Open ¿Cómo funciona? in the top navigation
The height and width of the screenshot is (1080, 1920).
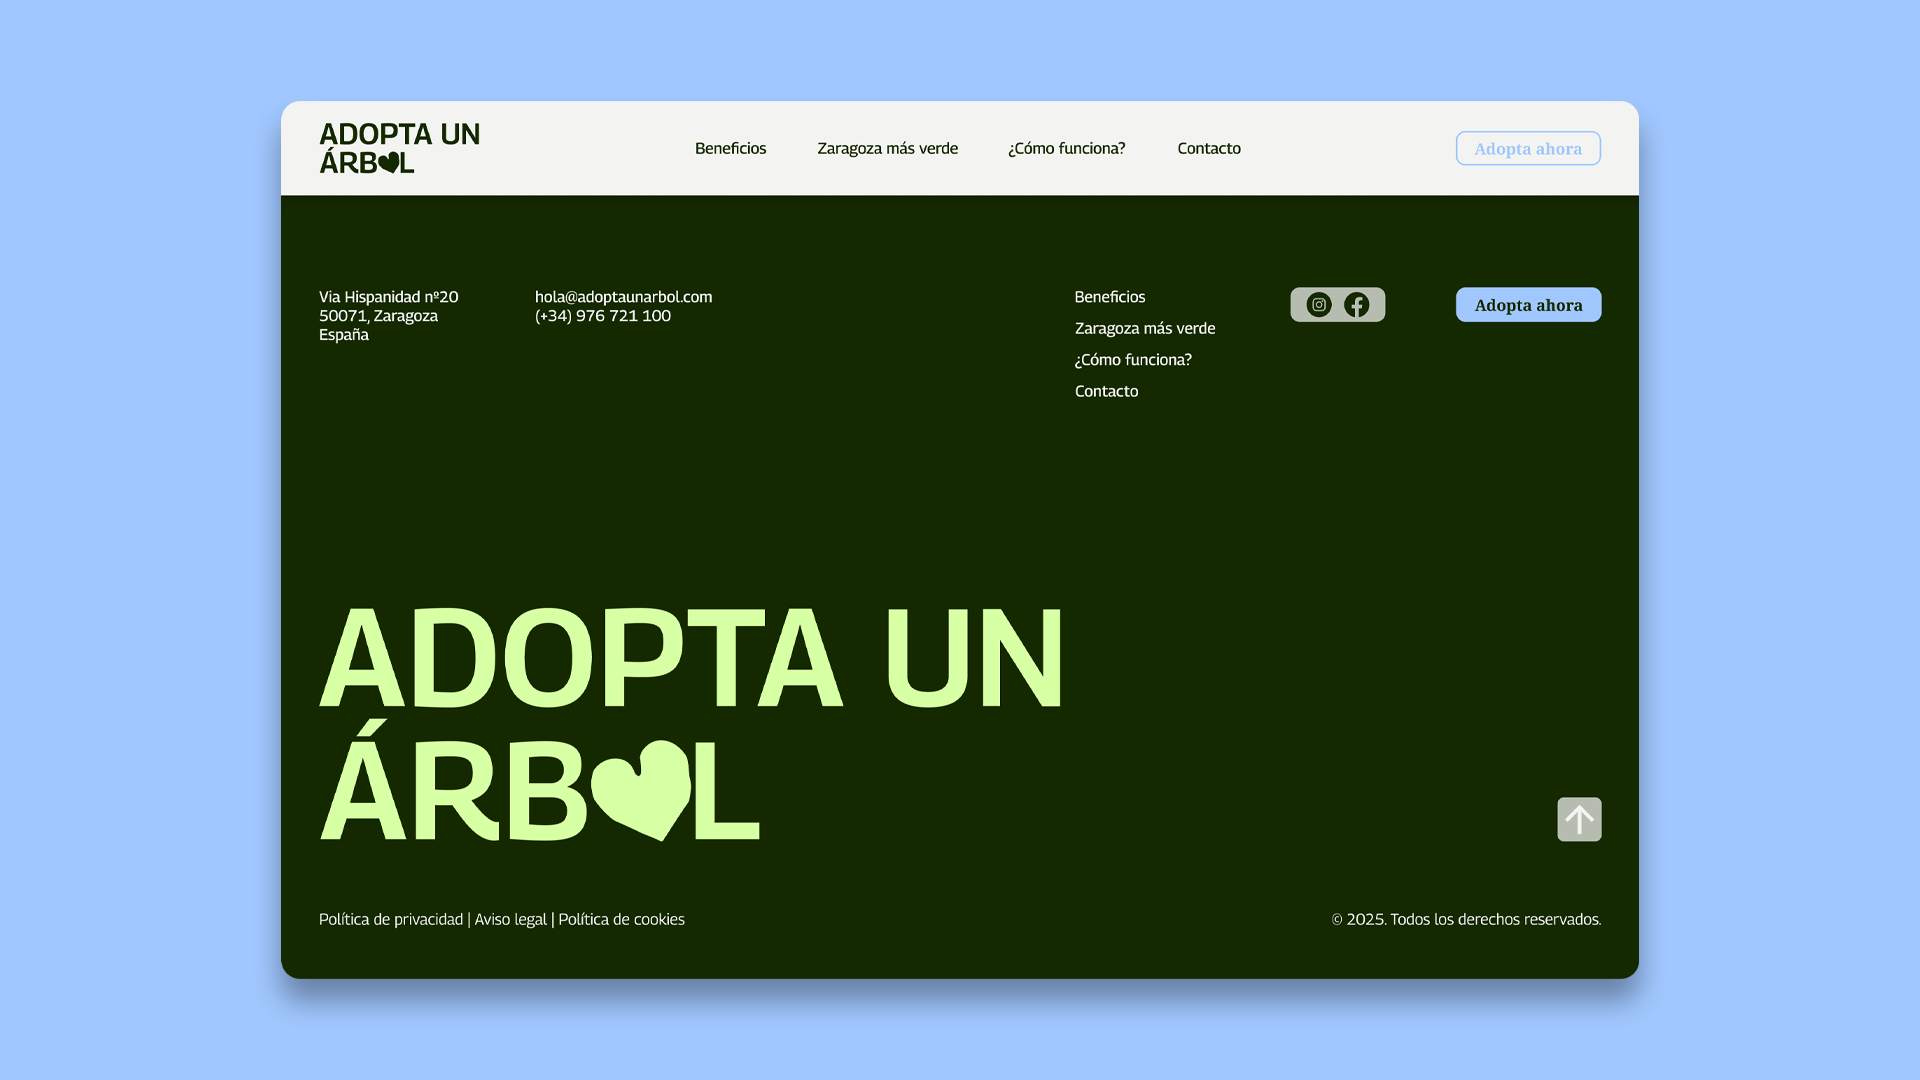[1067, 148]
